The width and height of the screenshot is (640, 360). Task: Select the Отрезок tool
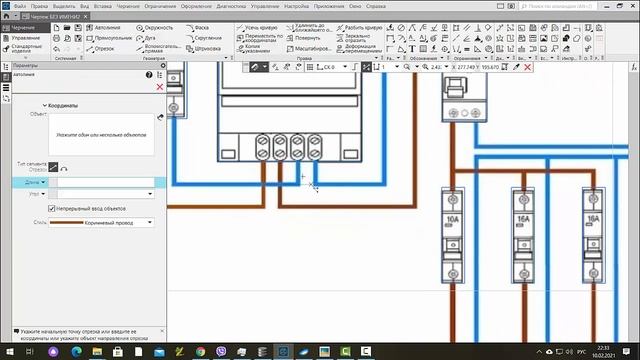(x=100, y=49)
